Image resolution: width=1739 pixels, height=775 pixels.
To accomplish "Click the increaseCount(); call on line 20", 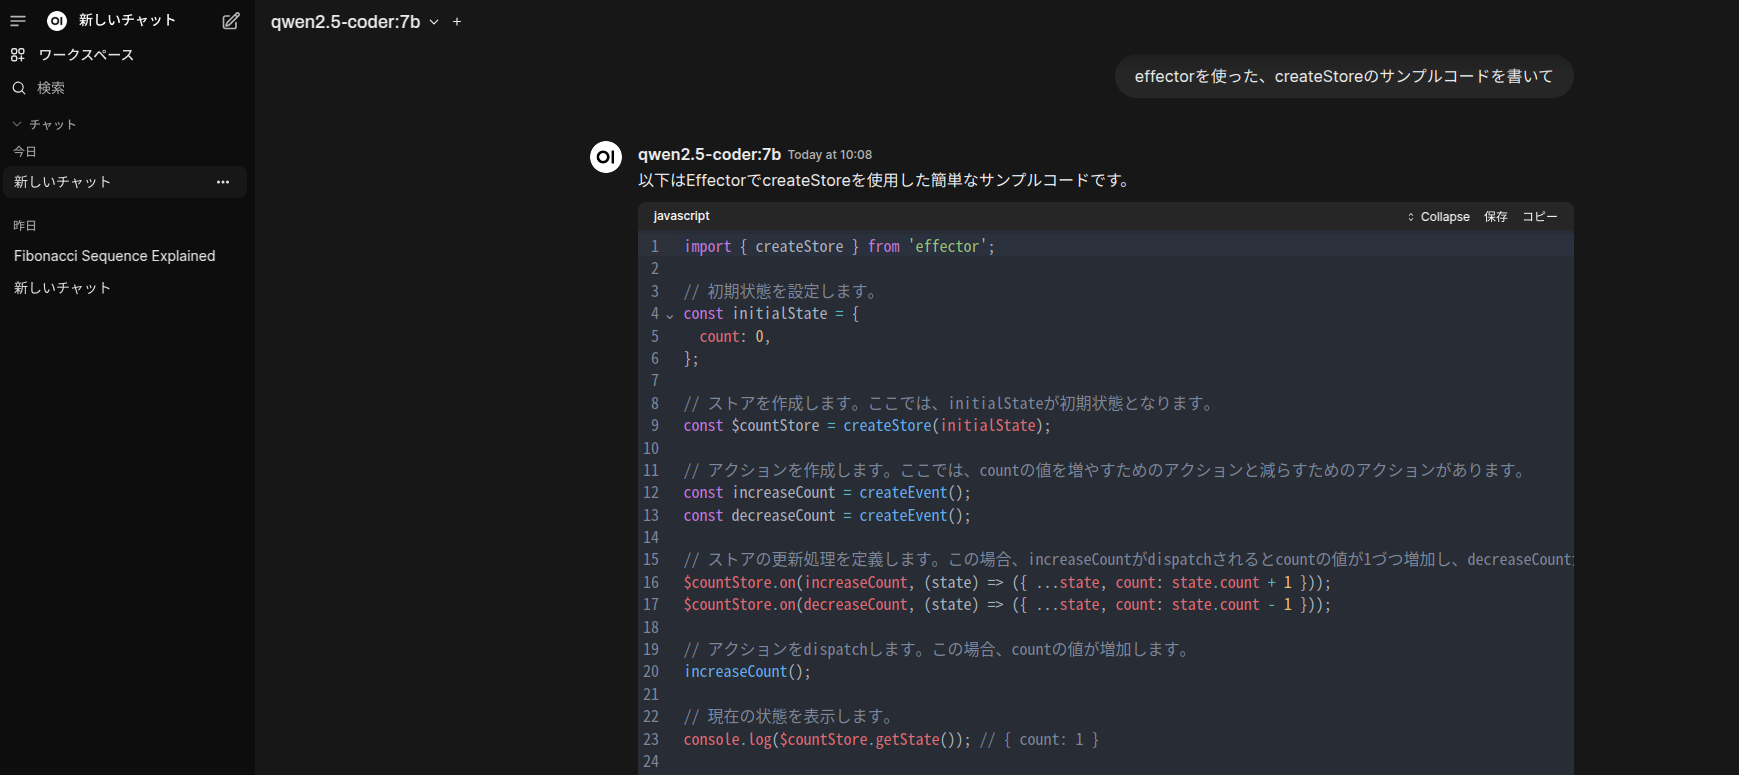I will 747,672.
